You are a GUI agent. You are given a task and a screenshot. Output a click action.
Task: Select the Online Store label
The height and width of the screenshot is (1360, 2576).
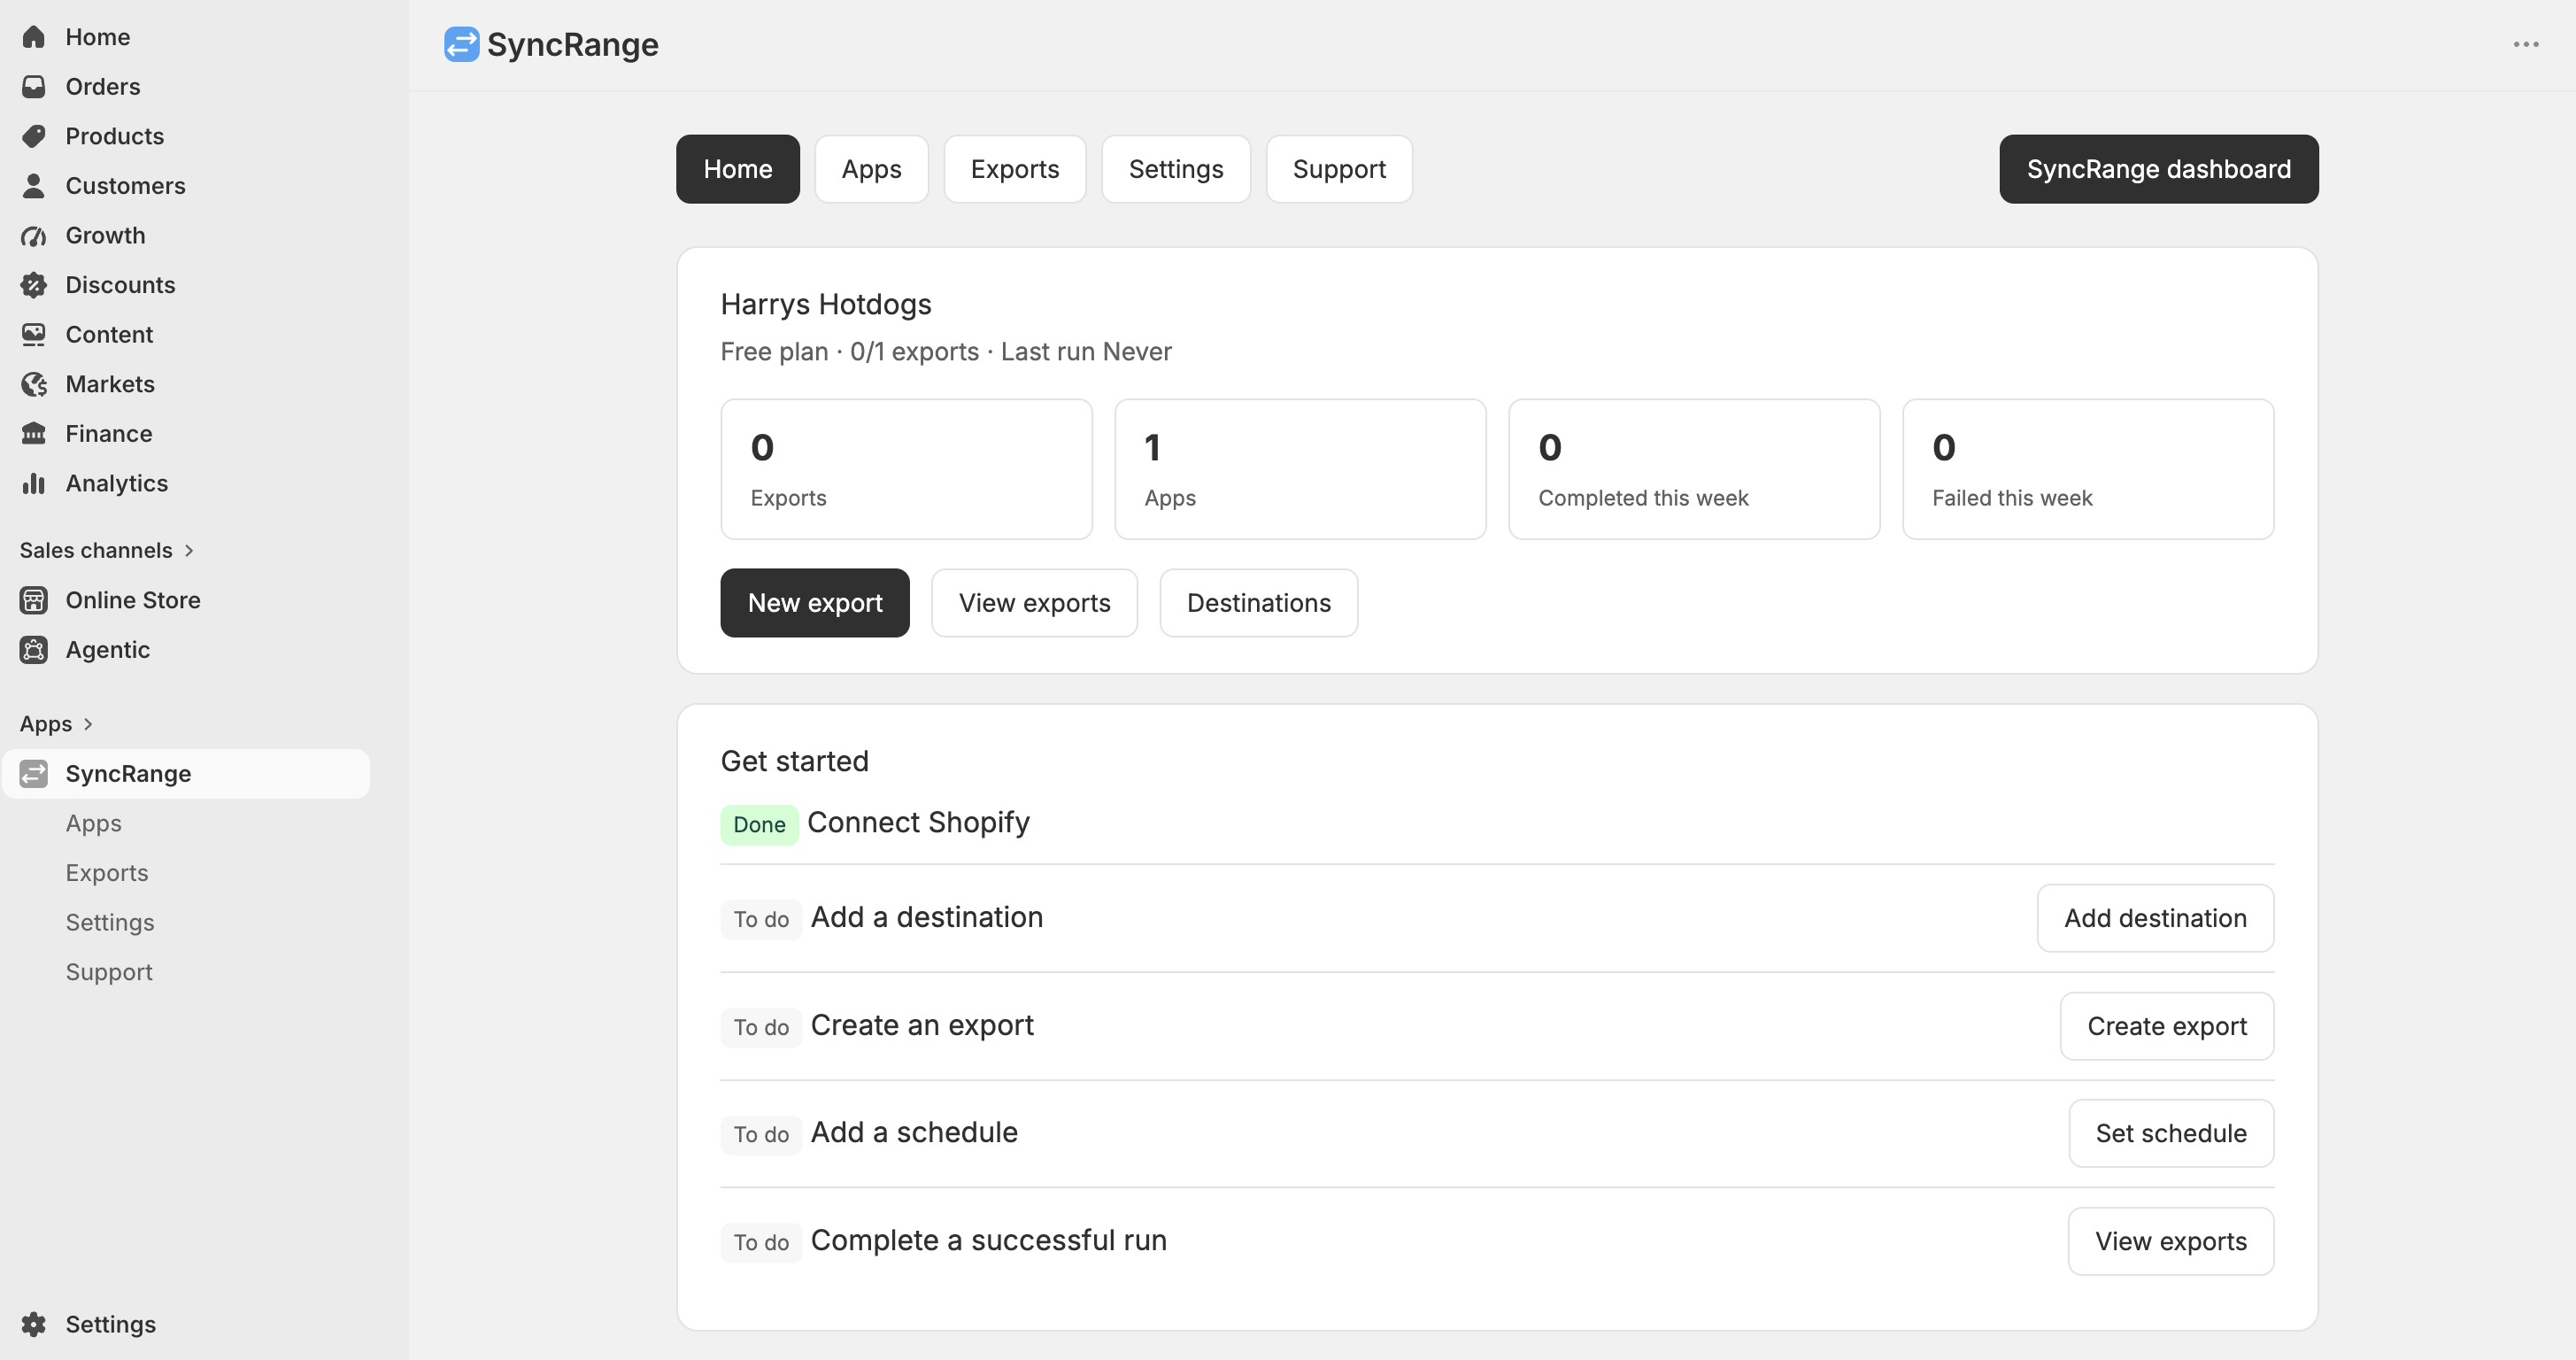133,600
